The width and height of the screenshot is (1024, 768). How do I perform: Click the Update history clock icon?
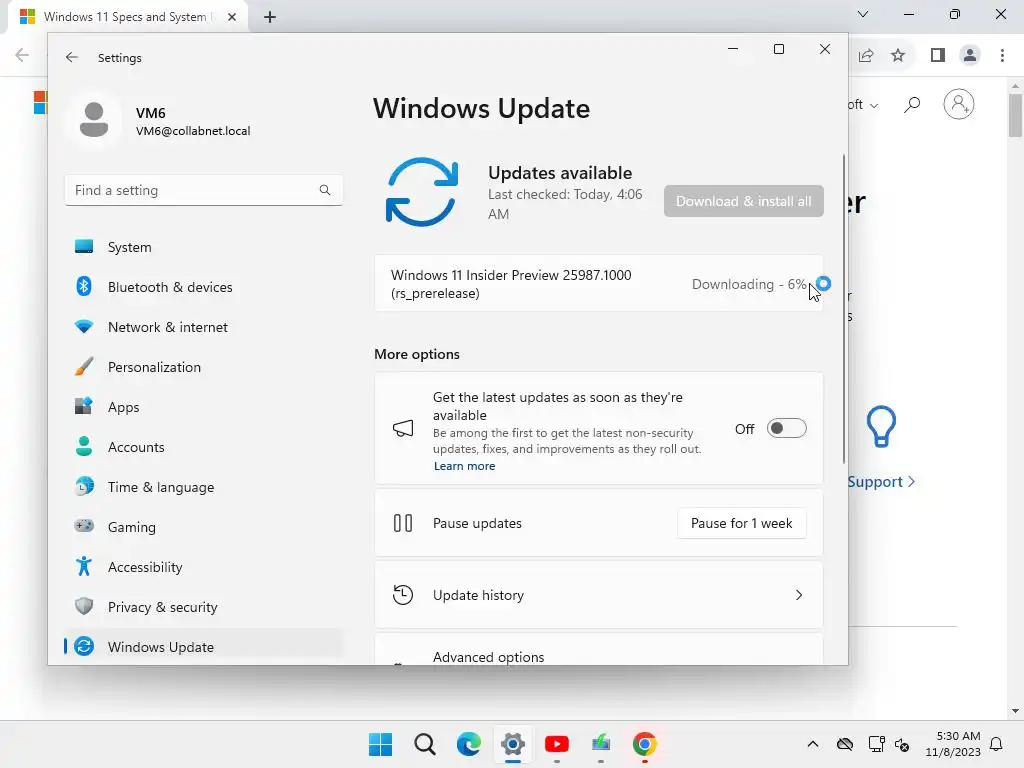tap(403, 595)
